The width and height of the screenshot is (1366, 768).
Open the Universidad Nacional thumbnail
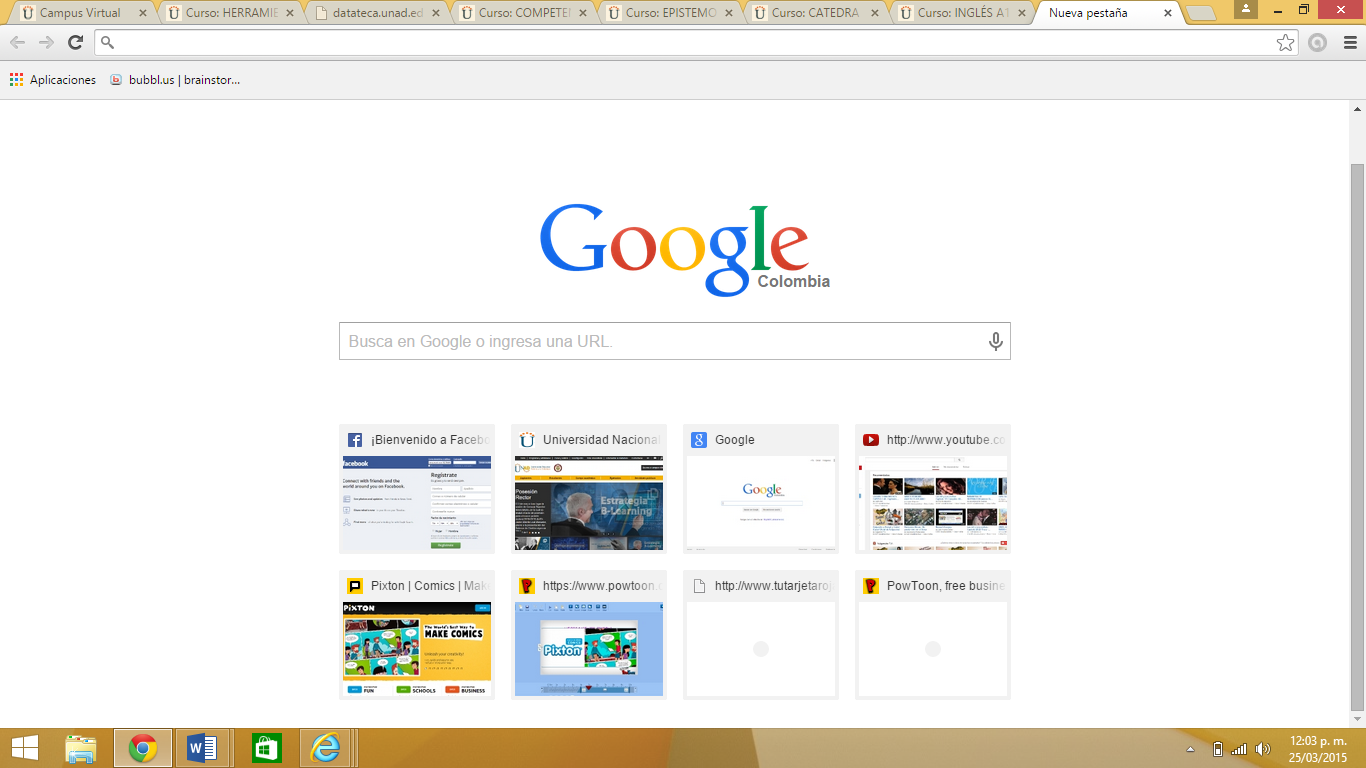(x=589, y=489)
